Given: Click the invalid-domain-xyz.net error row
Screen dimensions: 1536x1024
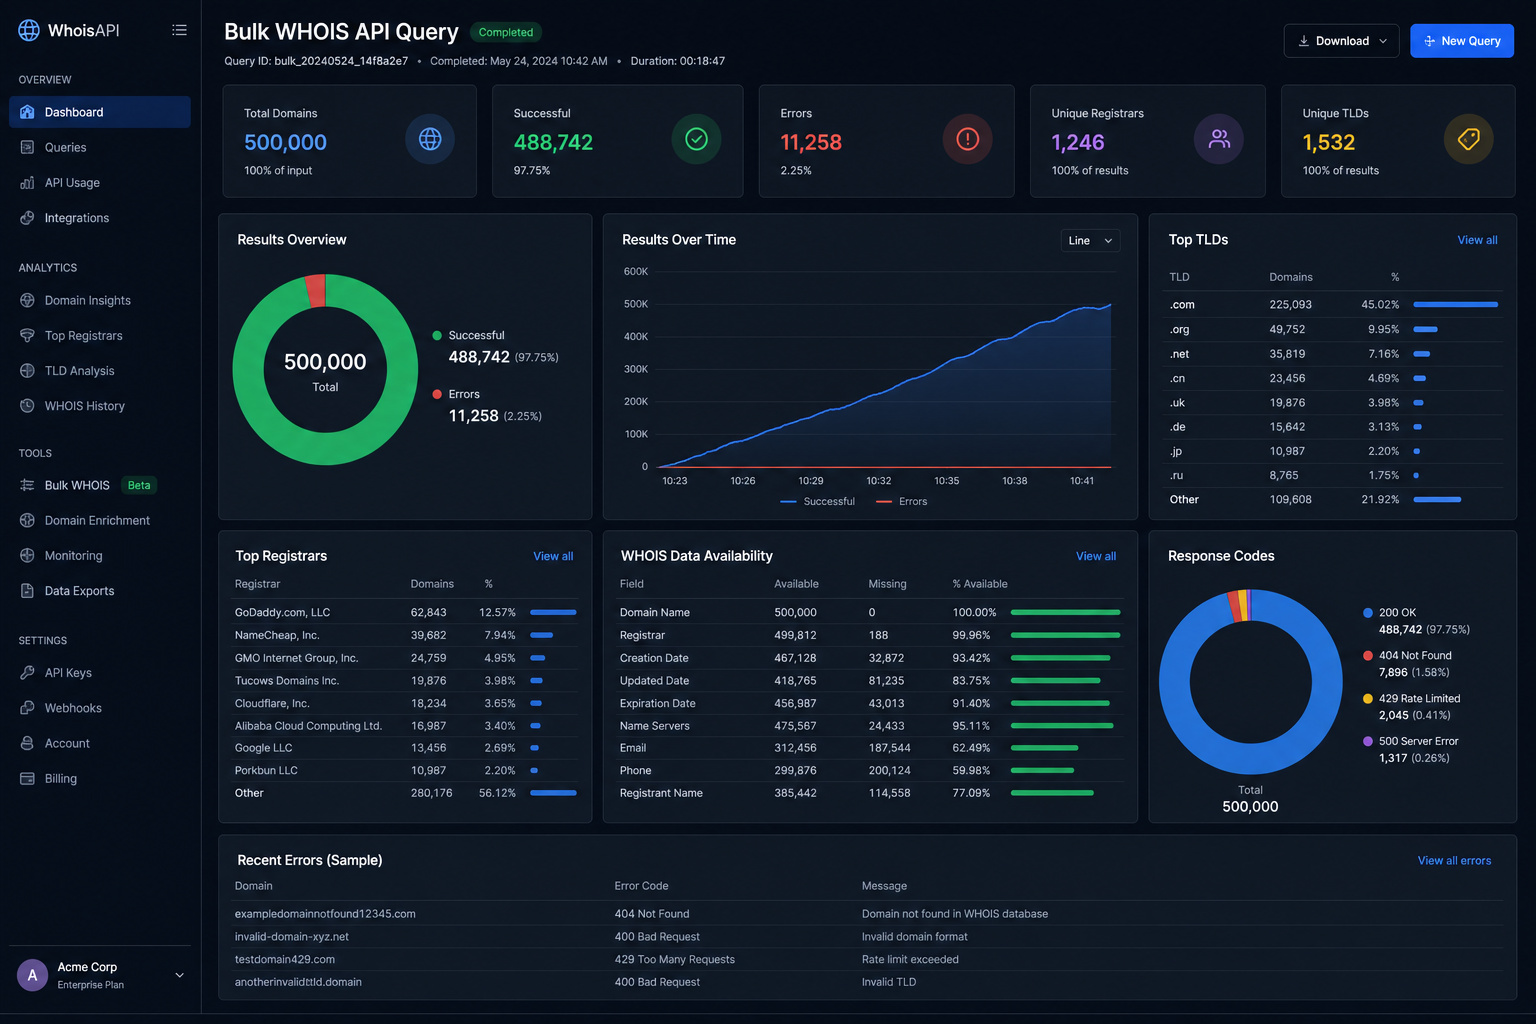Looking at the screenshot, I should [868, 937].
